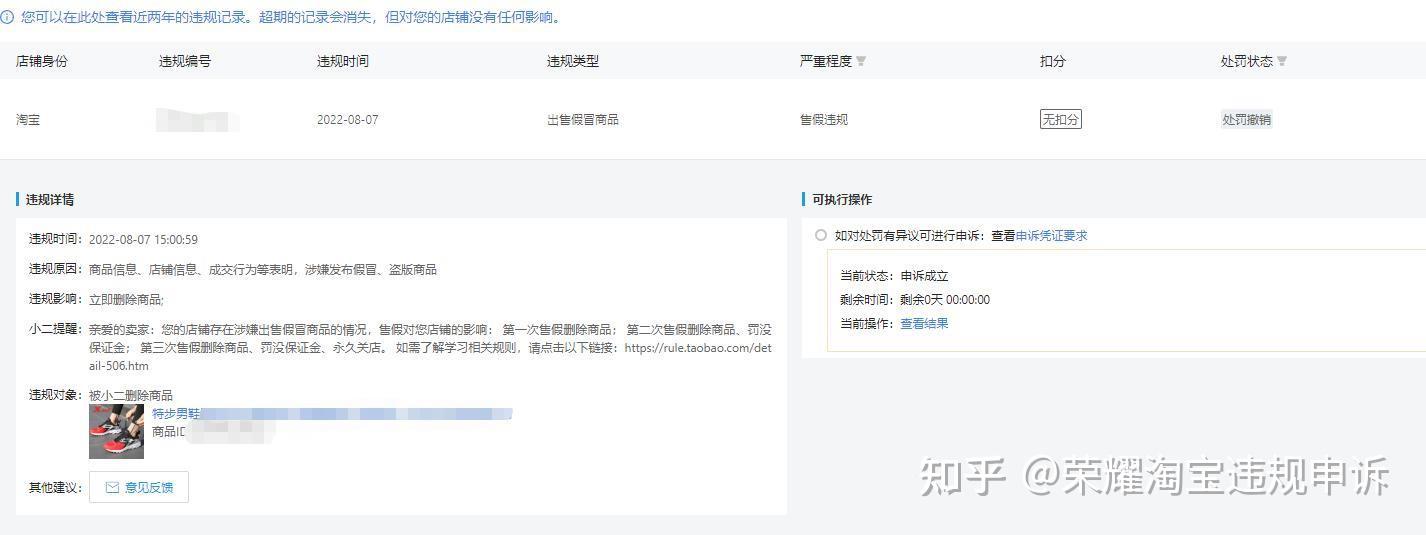The height and width of the screenshot is (535, 1426).
Task: Click the 违规类型 column header
Action: (573, 61)
